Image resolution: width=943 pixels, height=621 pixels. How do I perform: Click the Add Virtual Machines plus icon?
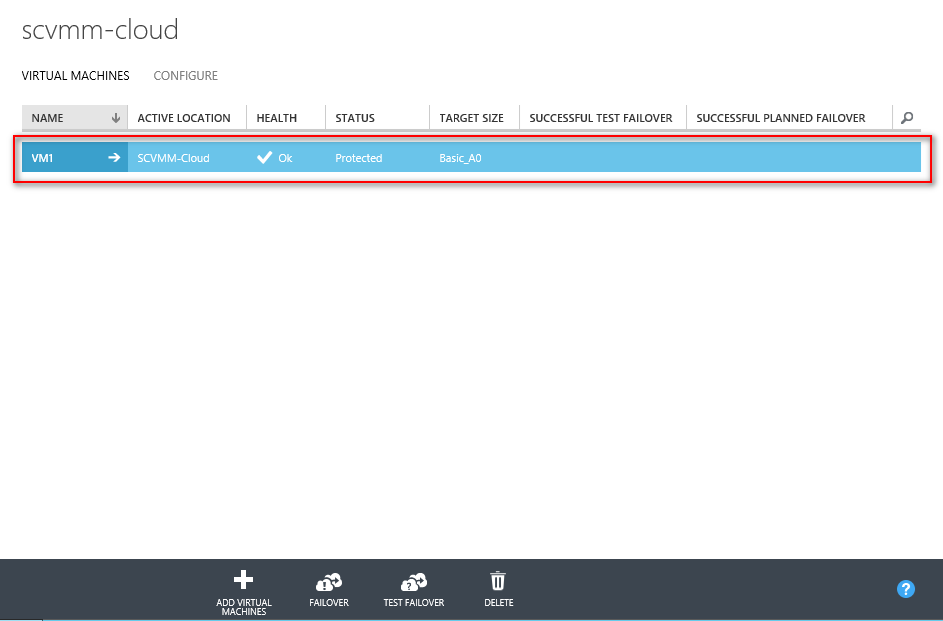pos(244,580)
